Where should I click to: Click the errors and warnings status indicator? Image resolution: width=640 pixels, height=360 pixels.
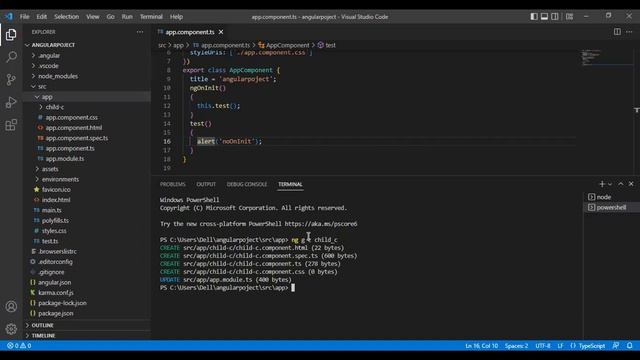(x=19, y=346)
